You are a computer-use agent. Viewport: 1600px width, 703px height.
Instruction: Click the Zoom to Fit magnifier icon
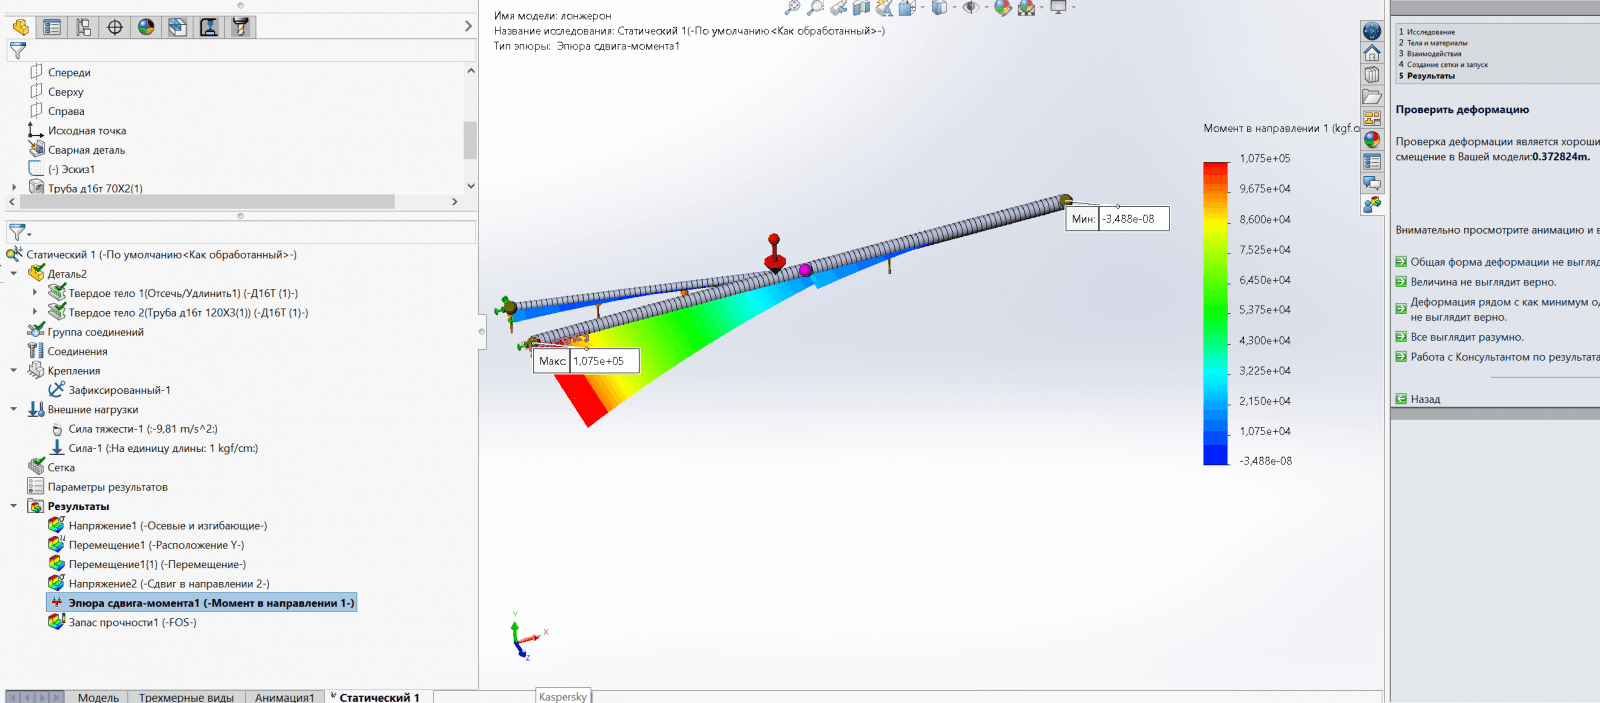(792, 8)
